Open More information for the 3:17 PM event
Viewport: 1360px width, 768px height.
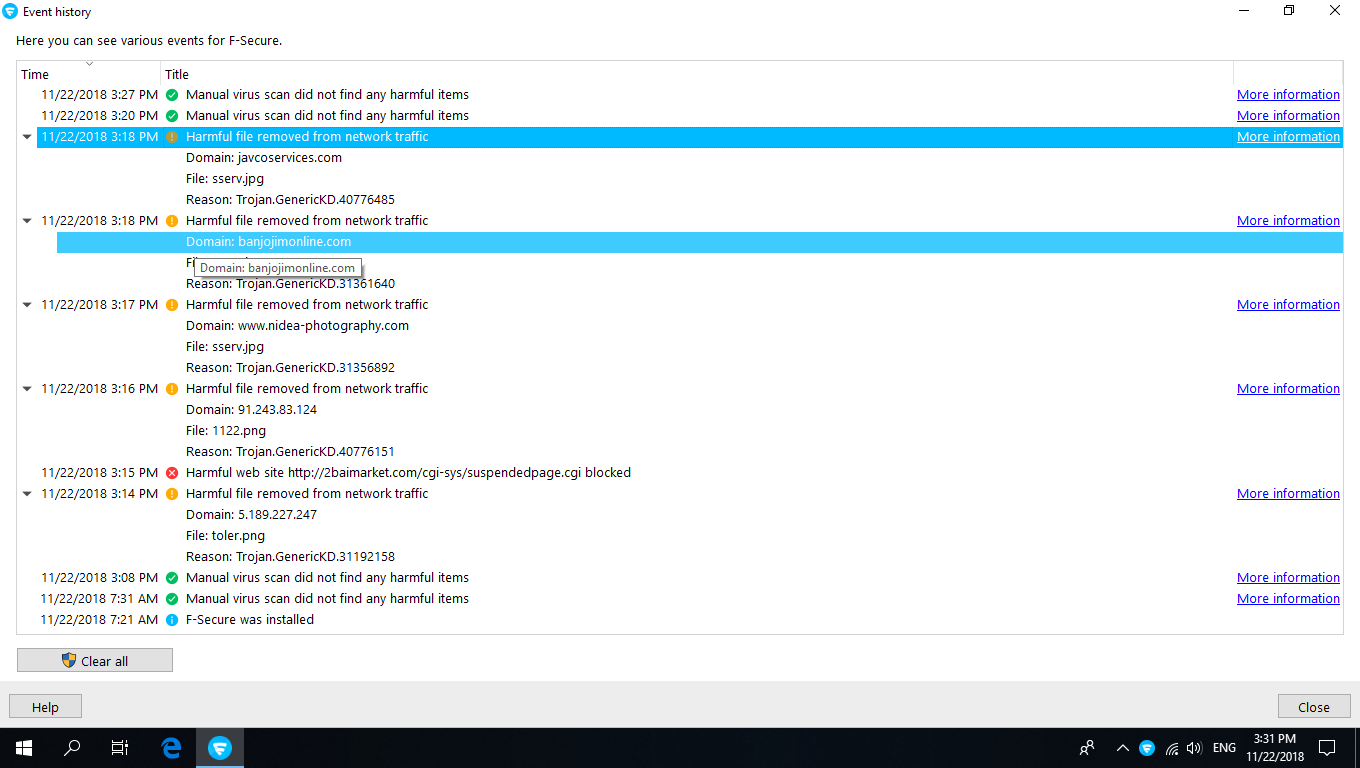(x=1288, y=305)
